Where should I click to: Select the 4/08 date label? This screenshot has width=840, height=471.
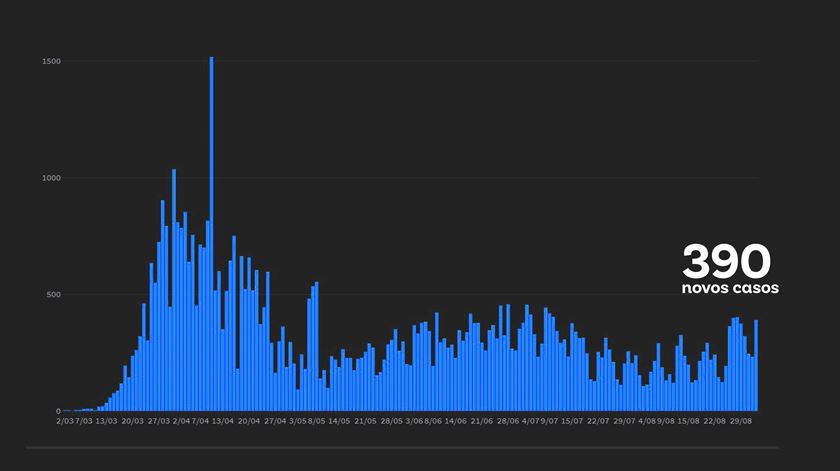646,422
